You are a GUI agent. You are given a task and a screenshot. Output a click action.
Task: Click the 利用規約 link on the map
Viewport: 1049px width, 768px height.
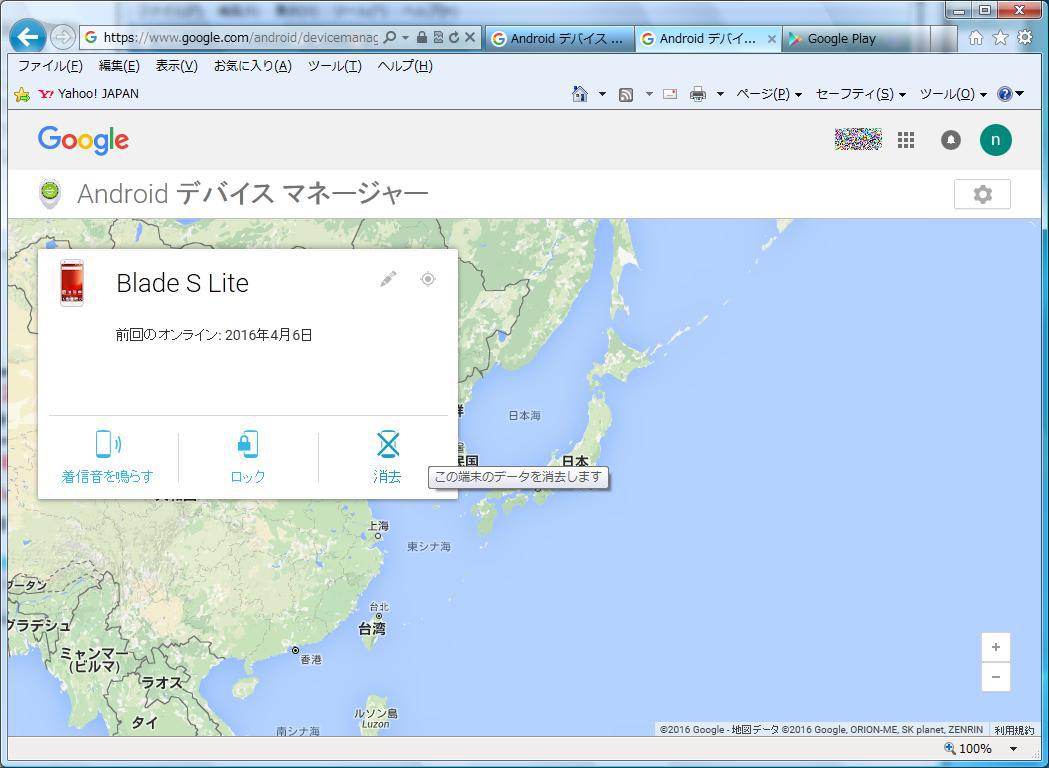(x=1014, y=730)
